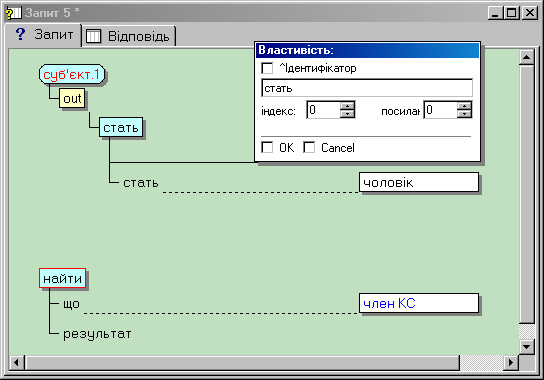
Task: Close the Запит 5 window
Action: (530, 13)
